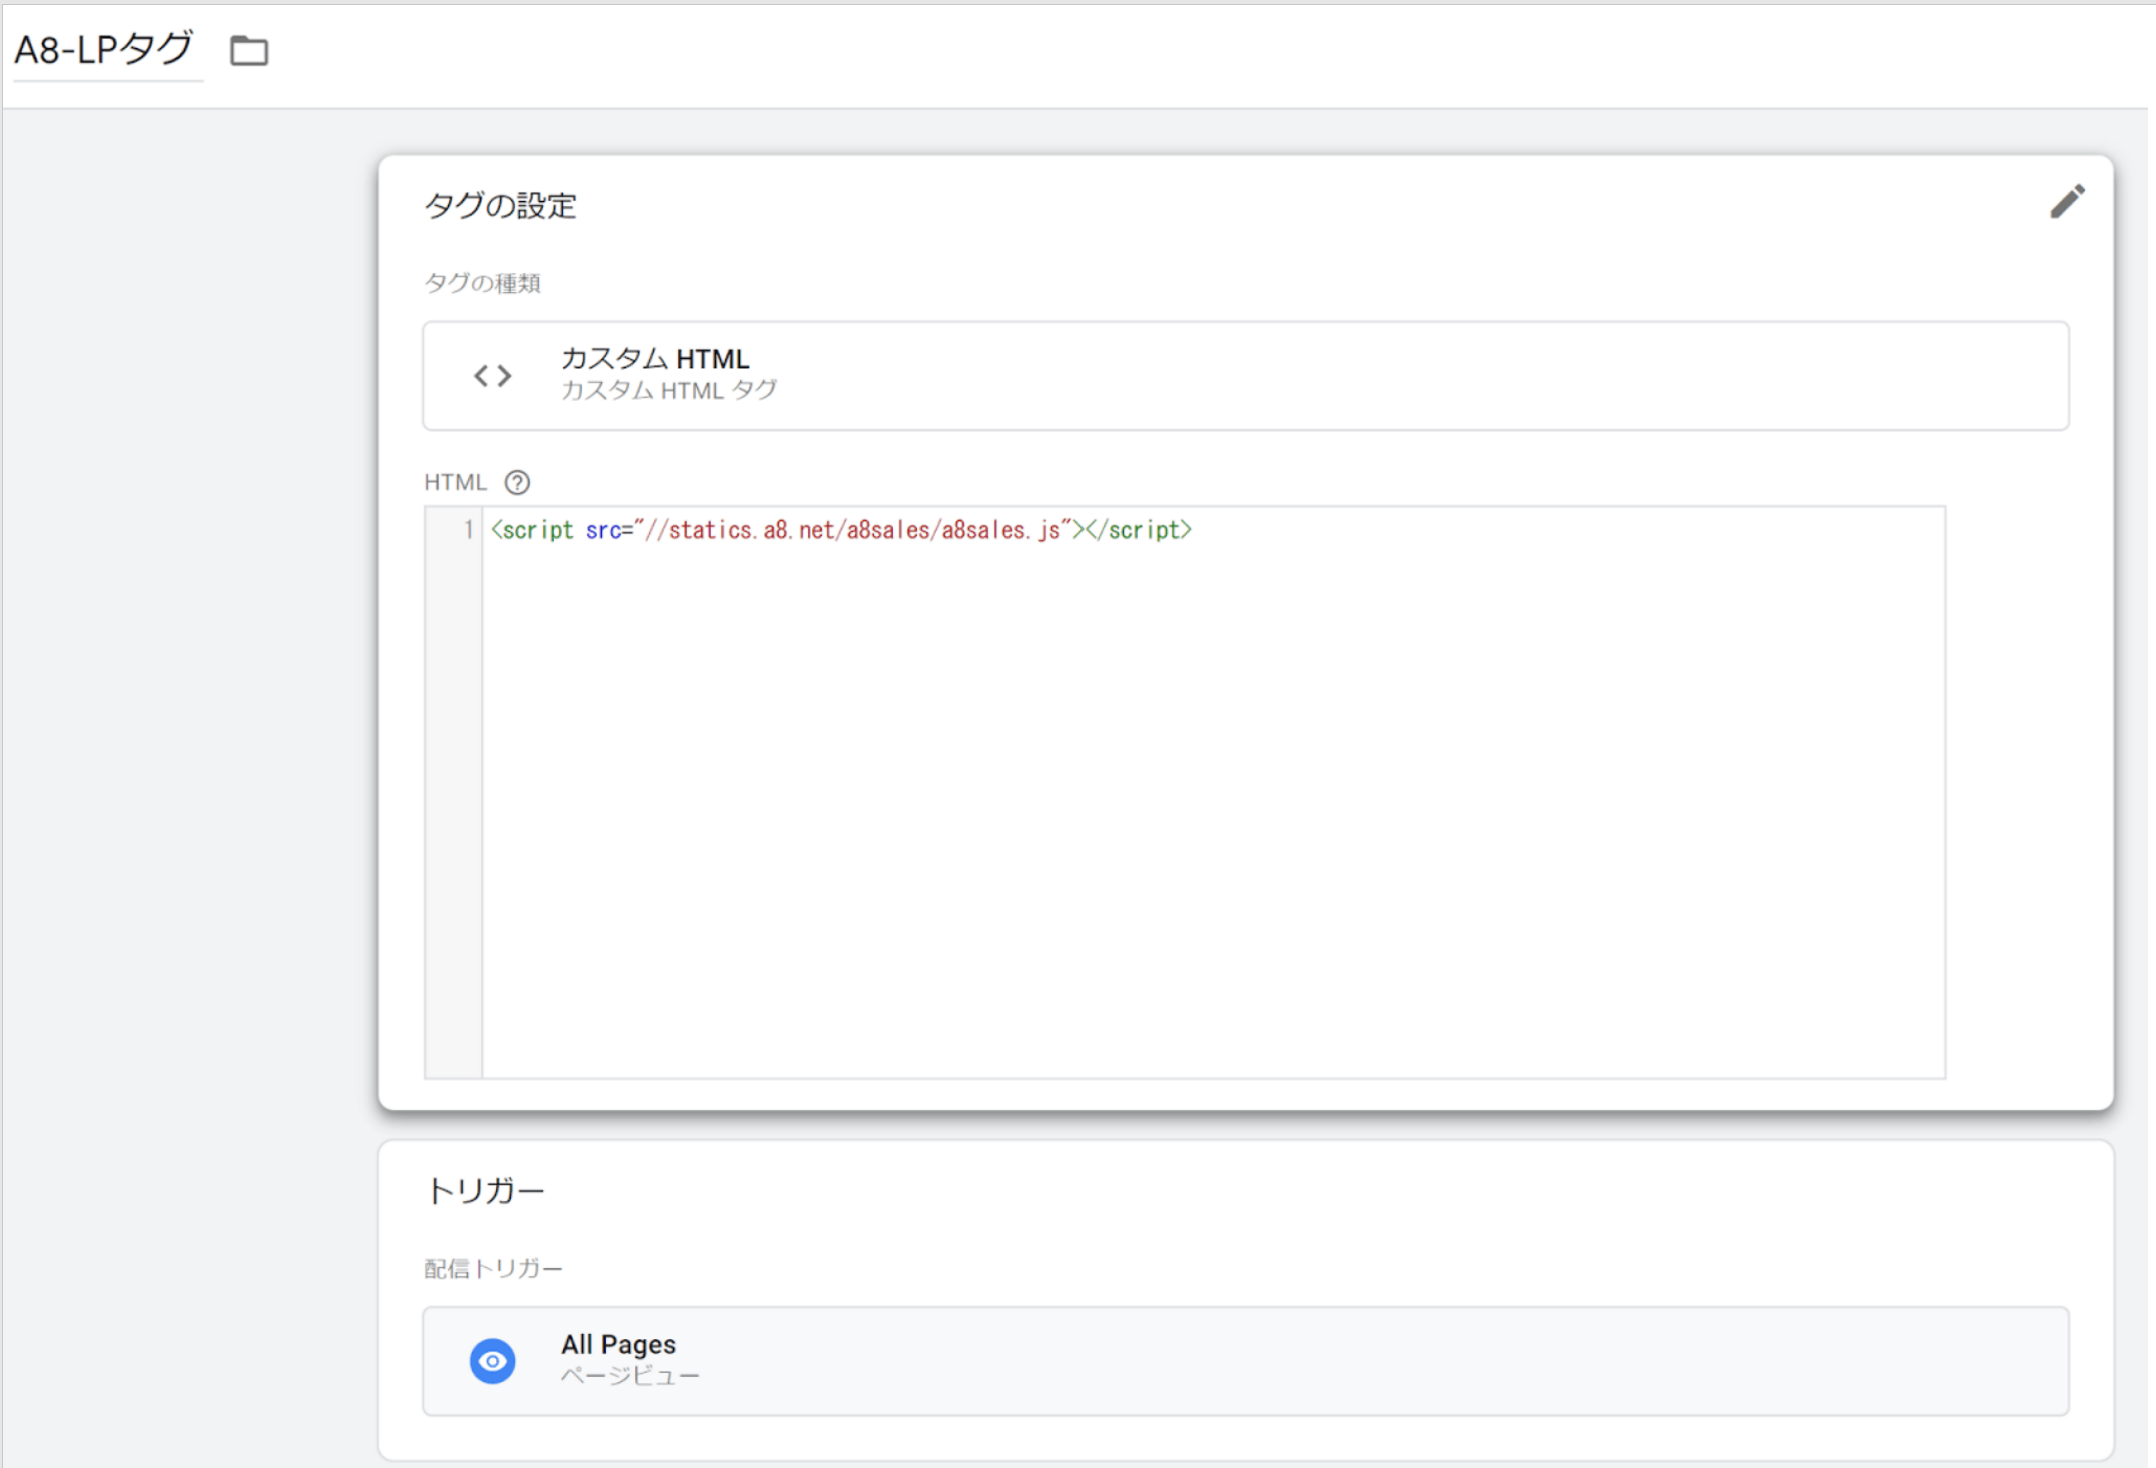Click the folder icon beside the tag name
This screenshot has height=1468, width=2156.
pos(249,50)
